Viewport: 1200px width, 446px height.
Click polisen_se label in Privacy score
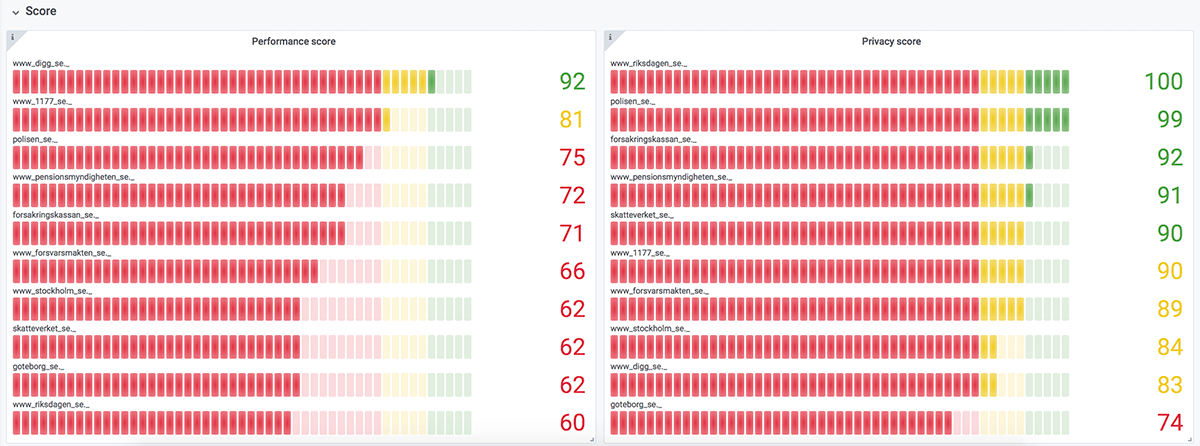(x=633, y=101)
